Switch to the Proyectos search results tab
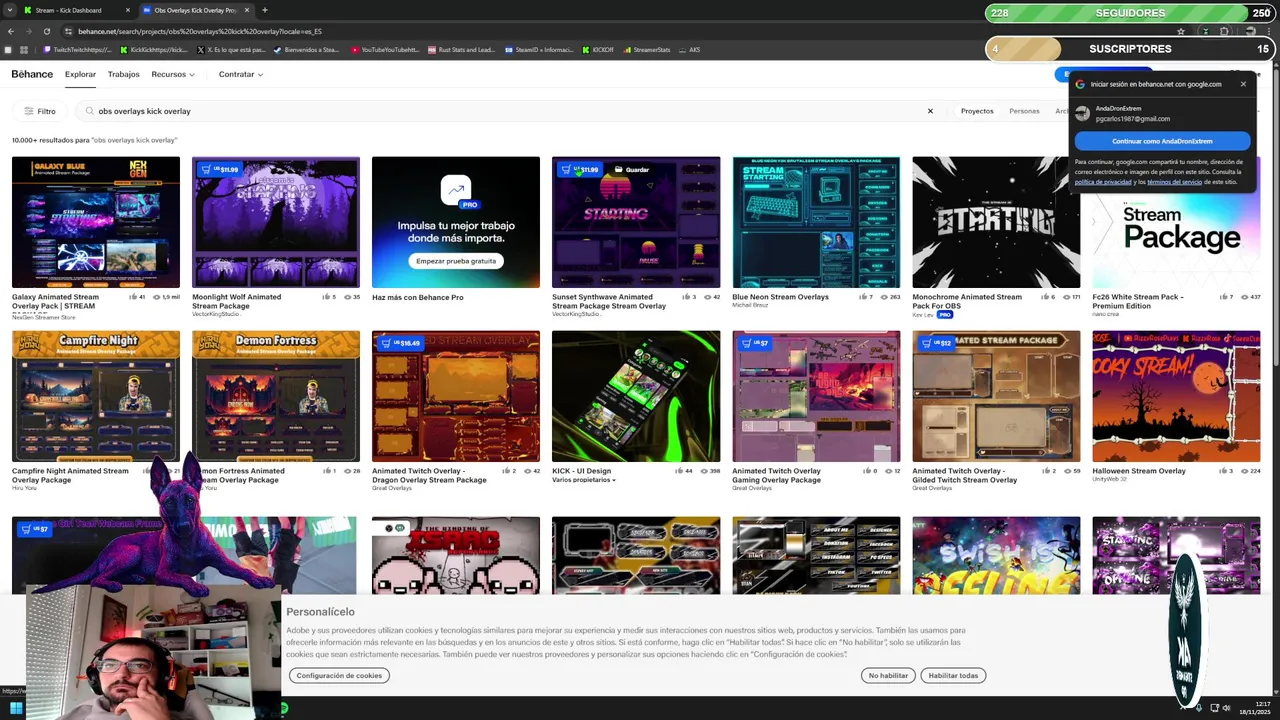 point(977,111)
